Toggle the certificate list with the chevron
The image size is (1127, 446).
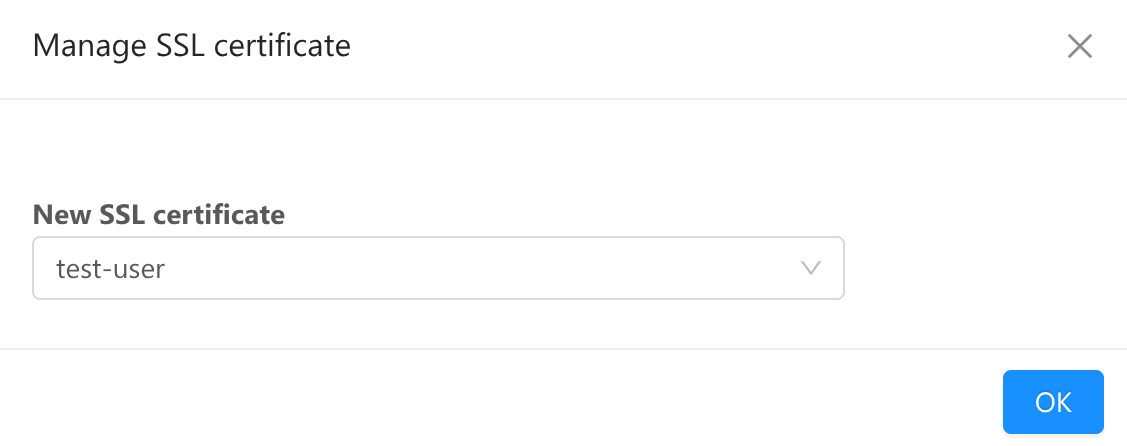(811, 268)
